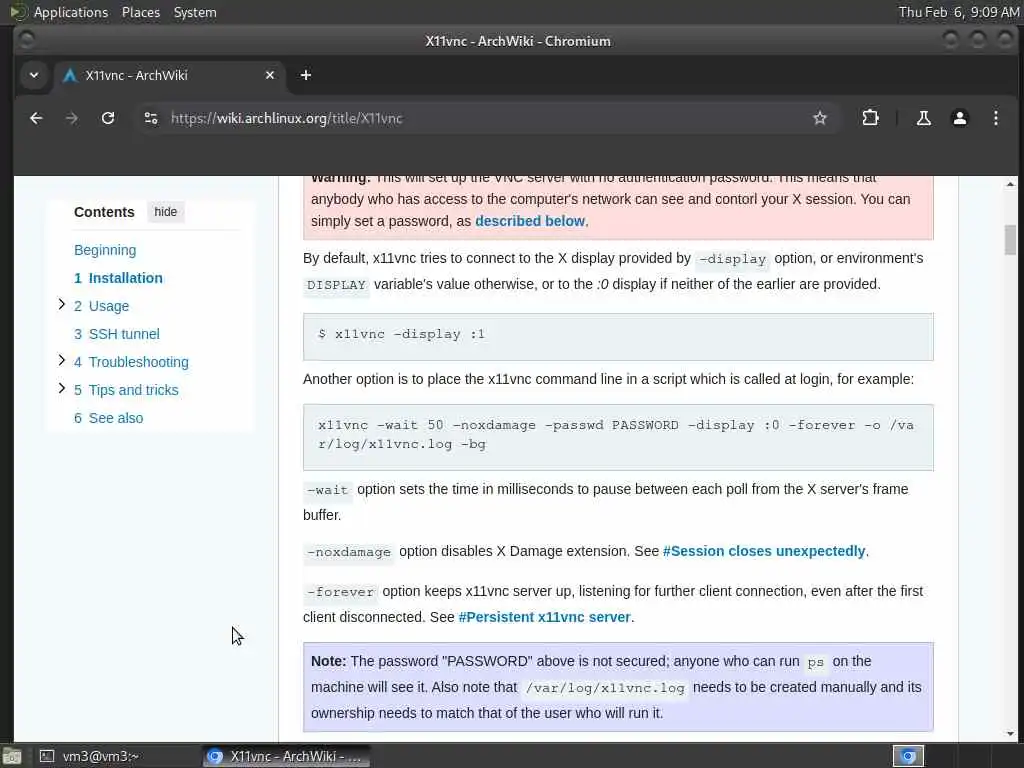Go to 6 See also section

pyautogui.click(x=108, y=418)
